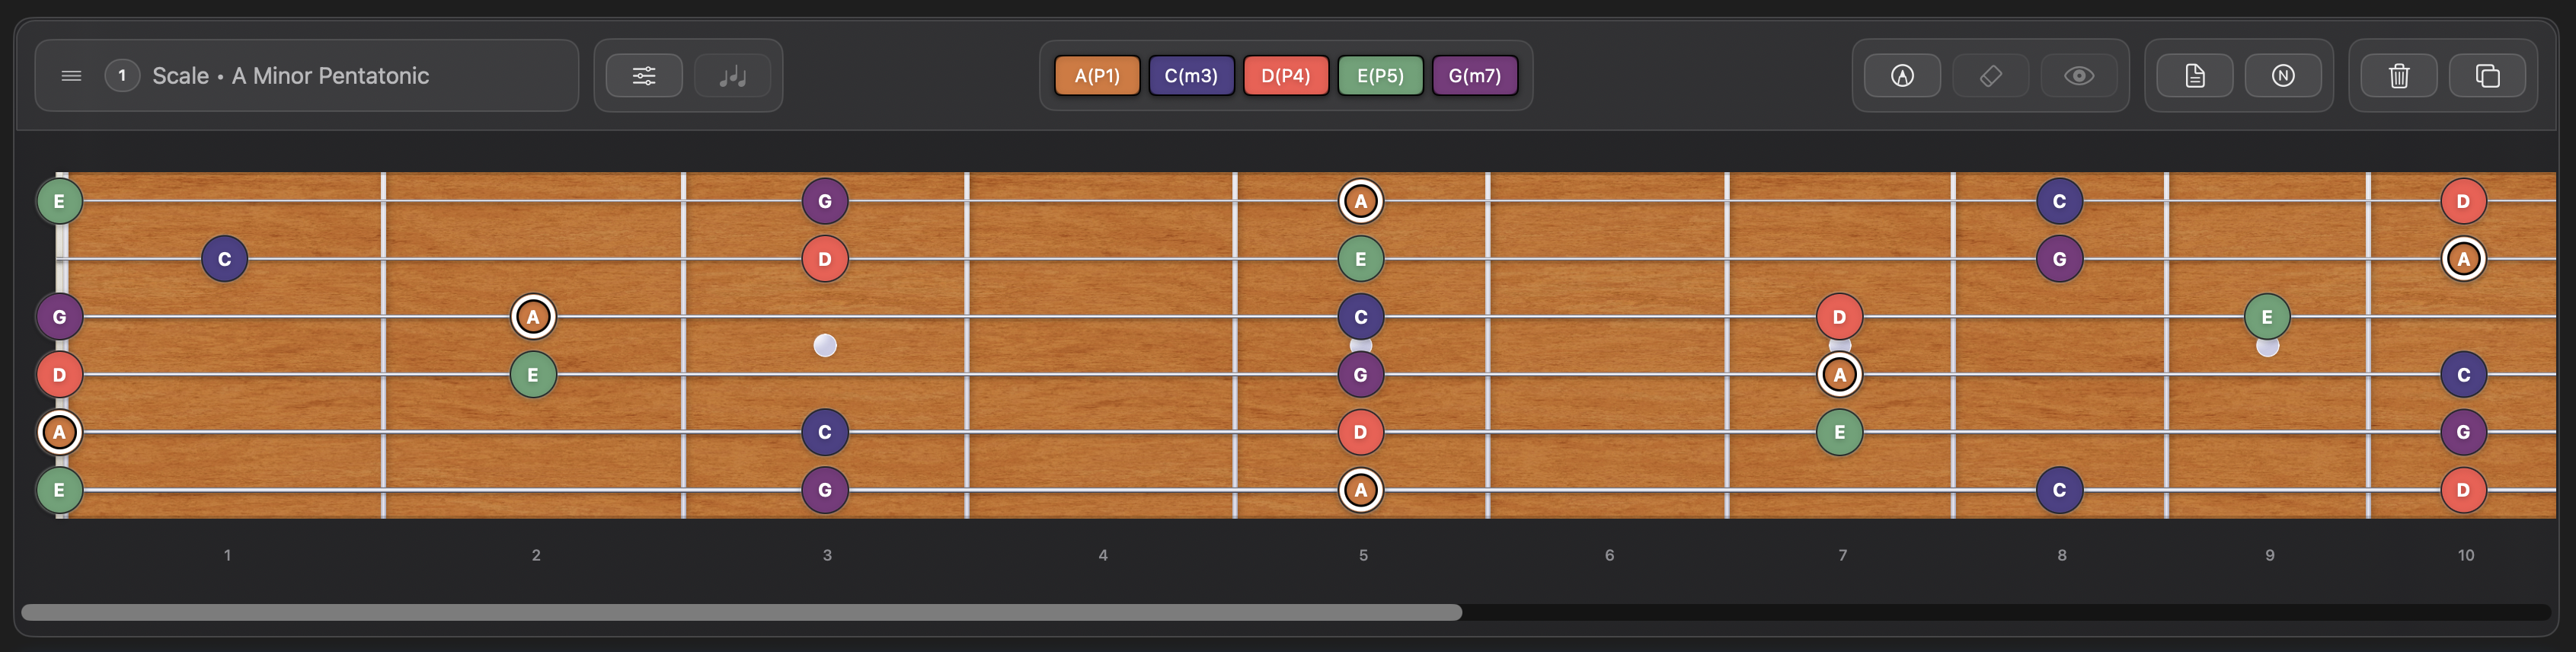Screen dimensions: 2576x652
Task: Toggle the G(m7) note chip
Action: (1475, 76)
